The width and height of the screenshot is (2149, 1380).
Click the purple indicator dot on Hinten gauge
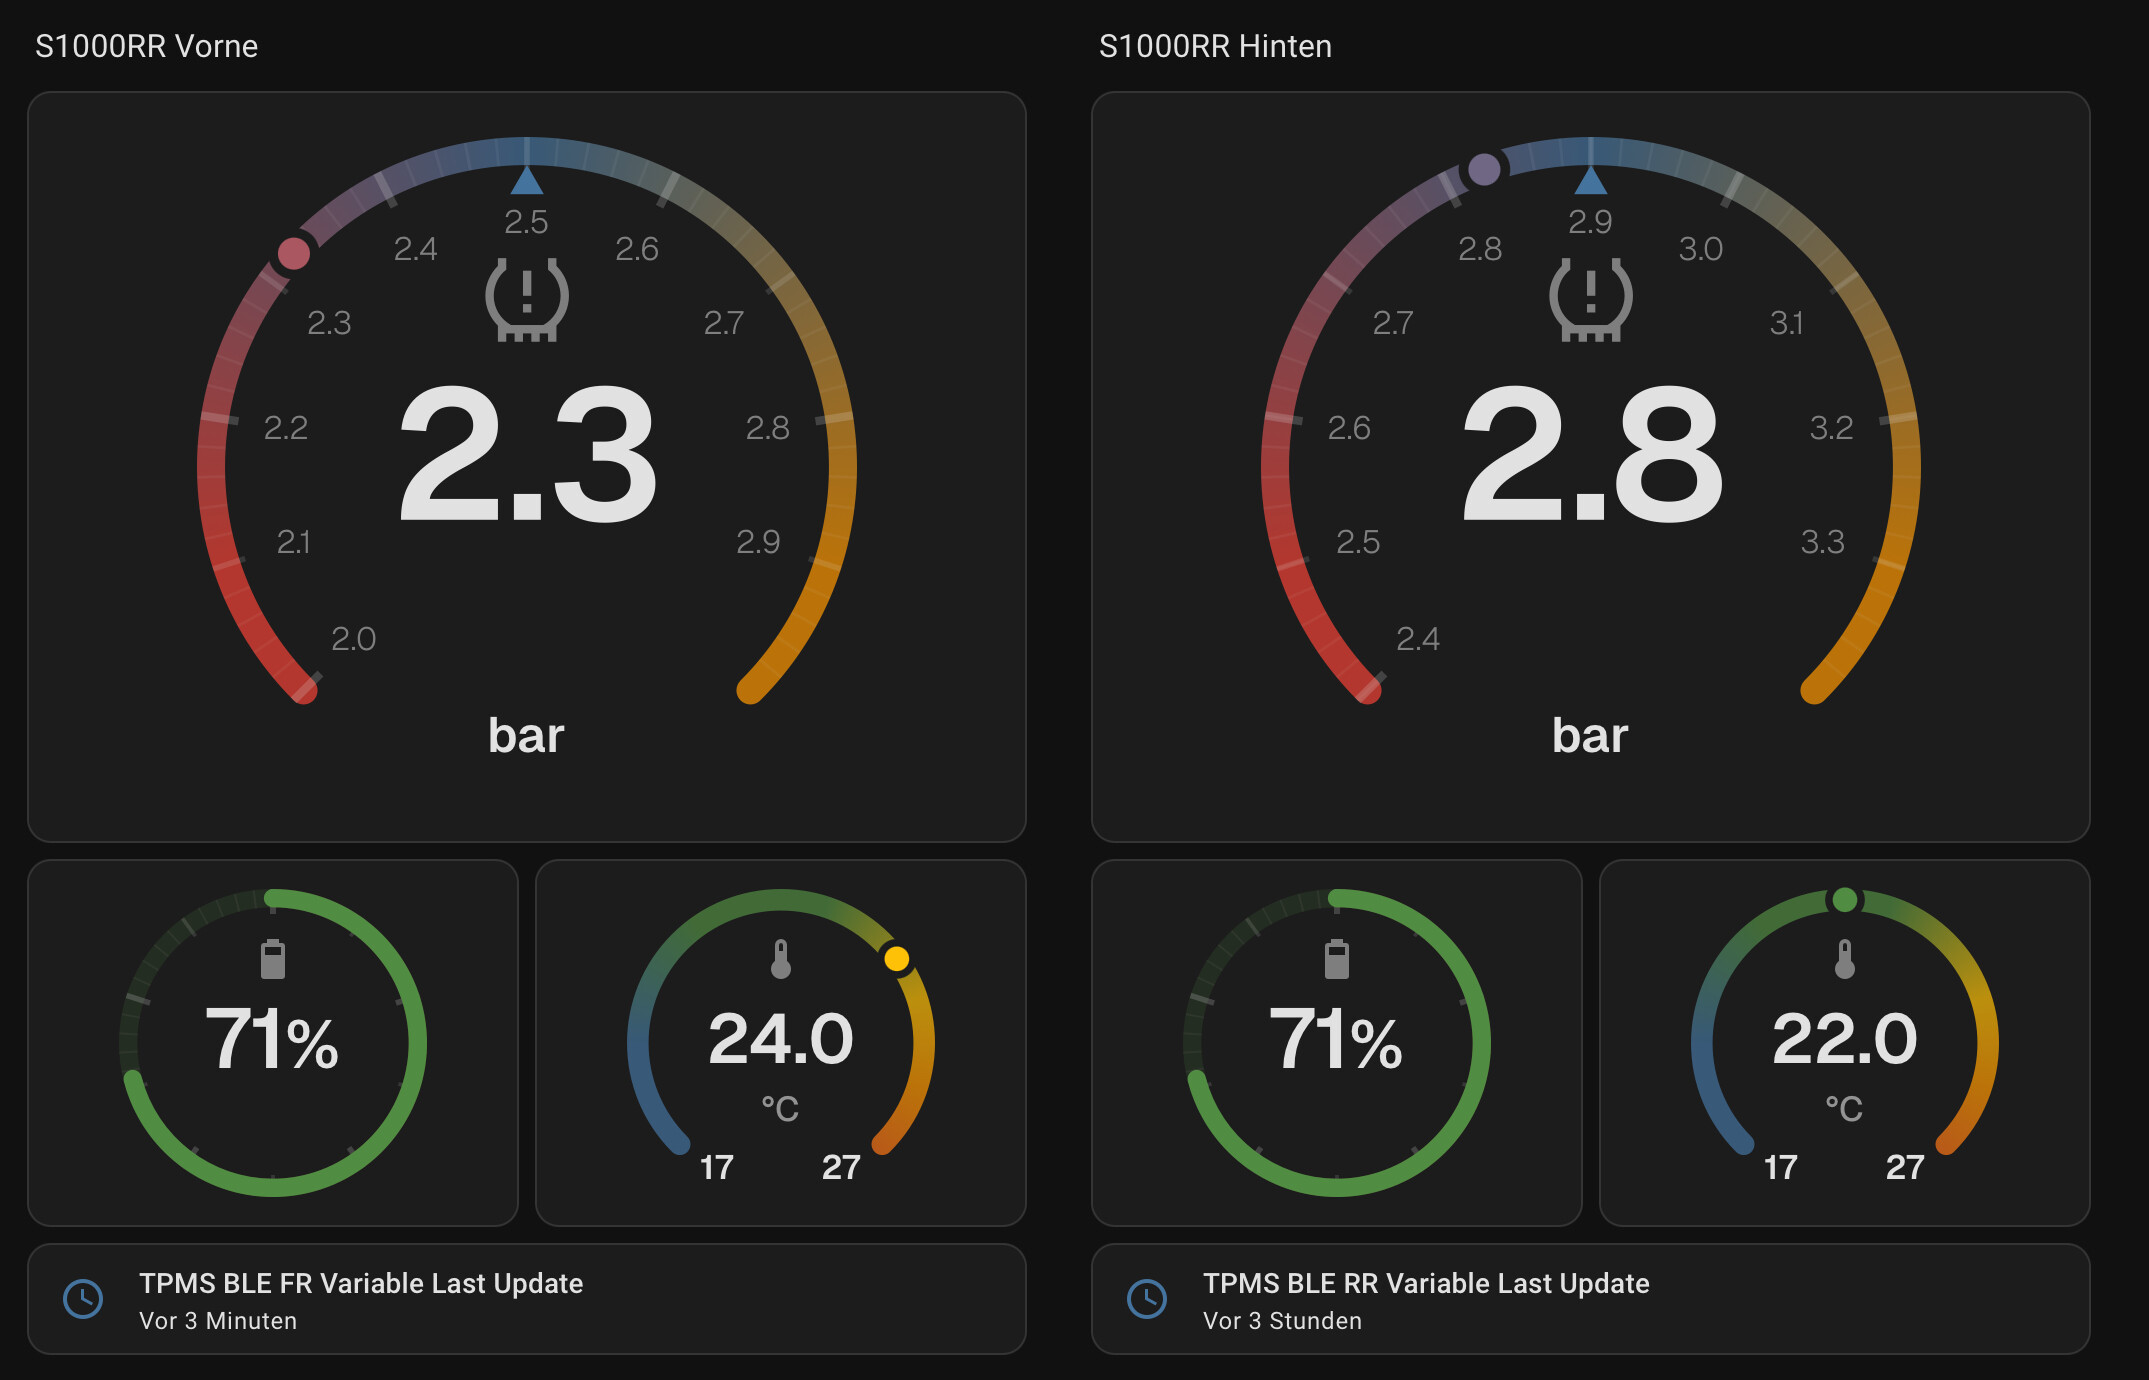pos(1484,170)
